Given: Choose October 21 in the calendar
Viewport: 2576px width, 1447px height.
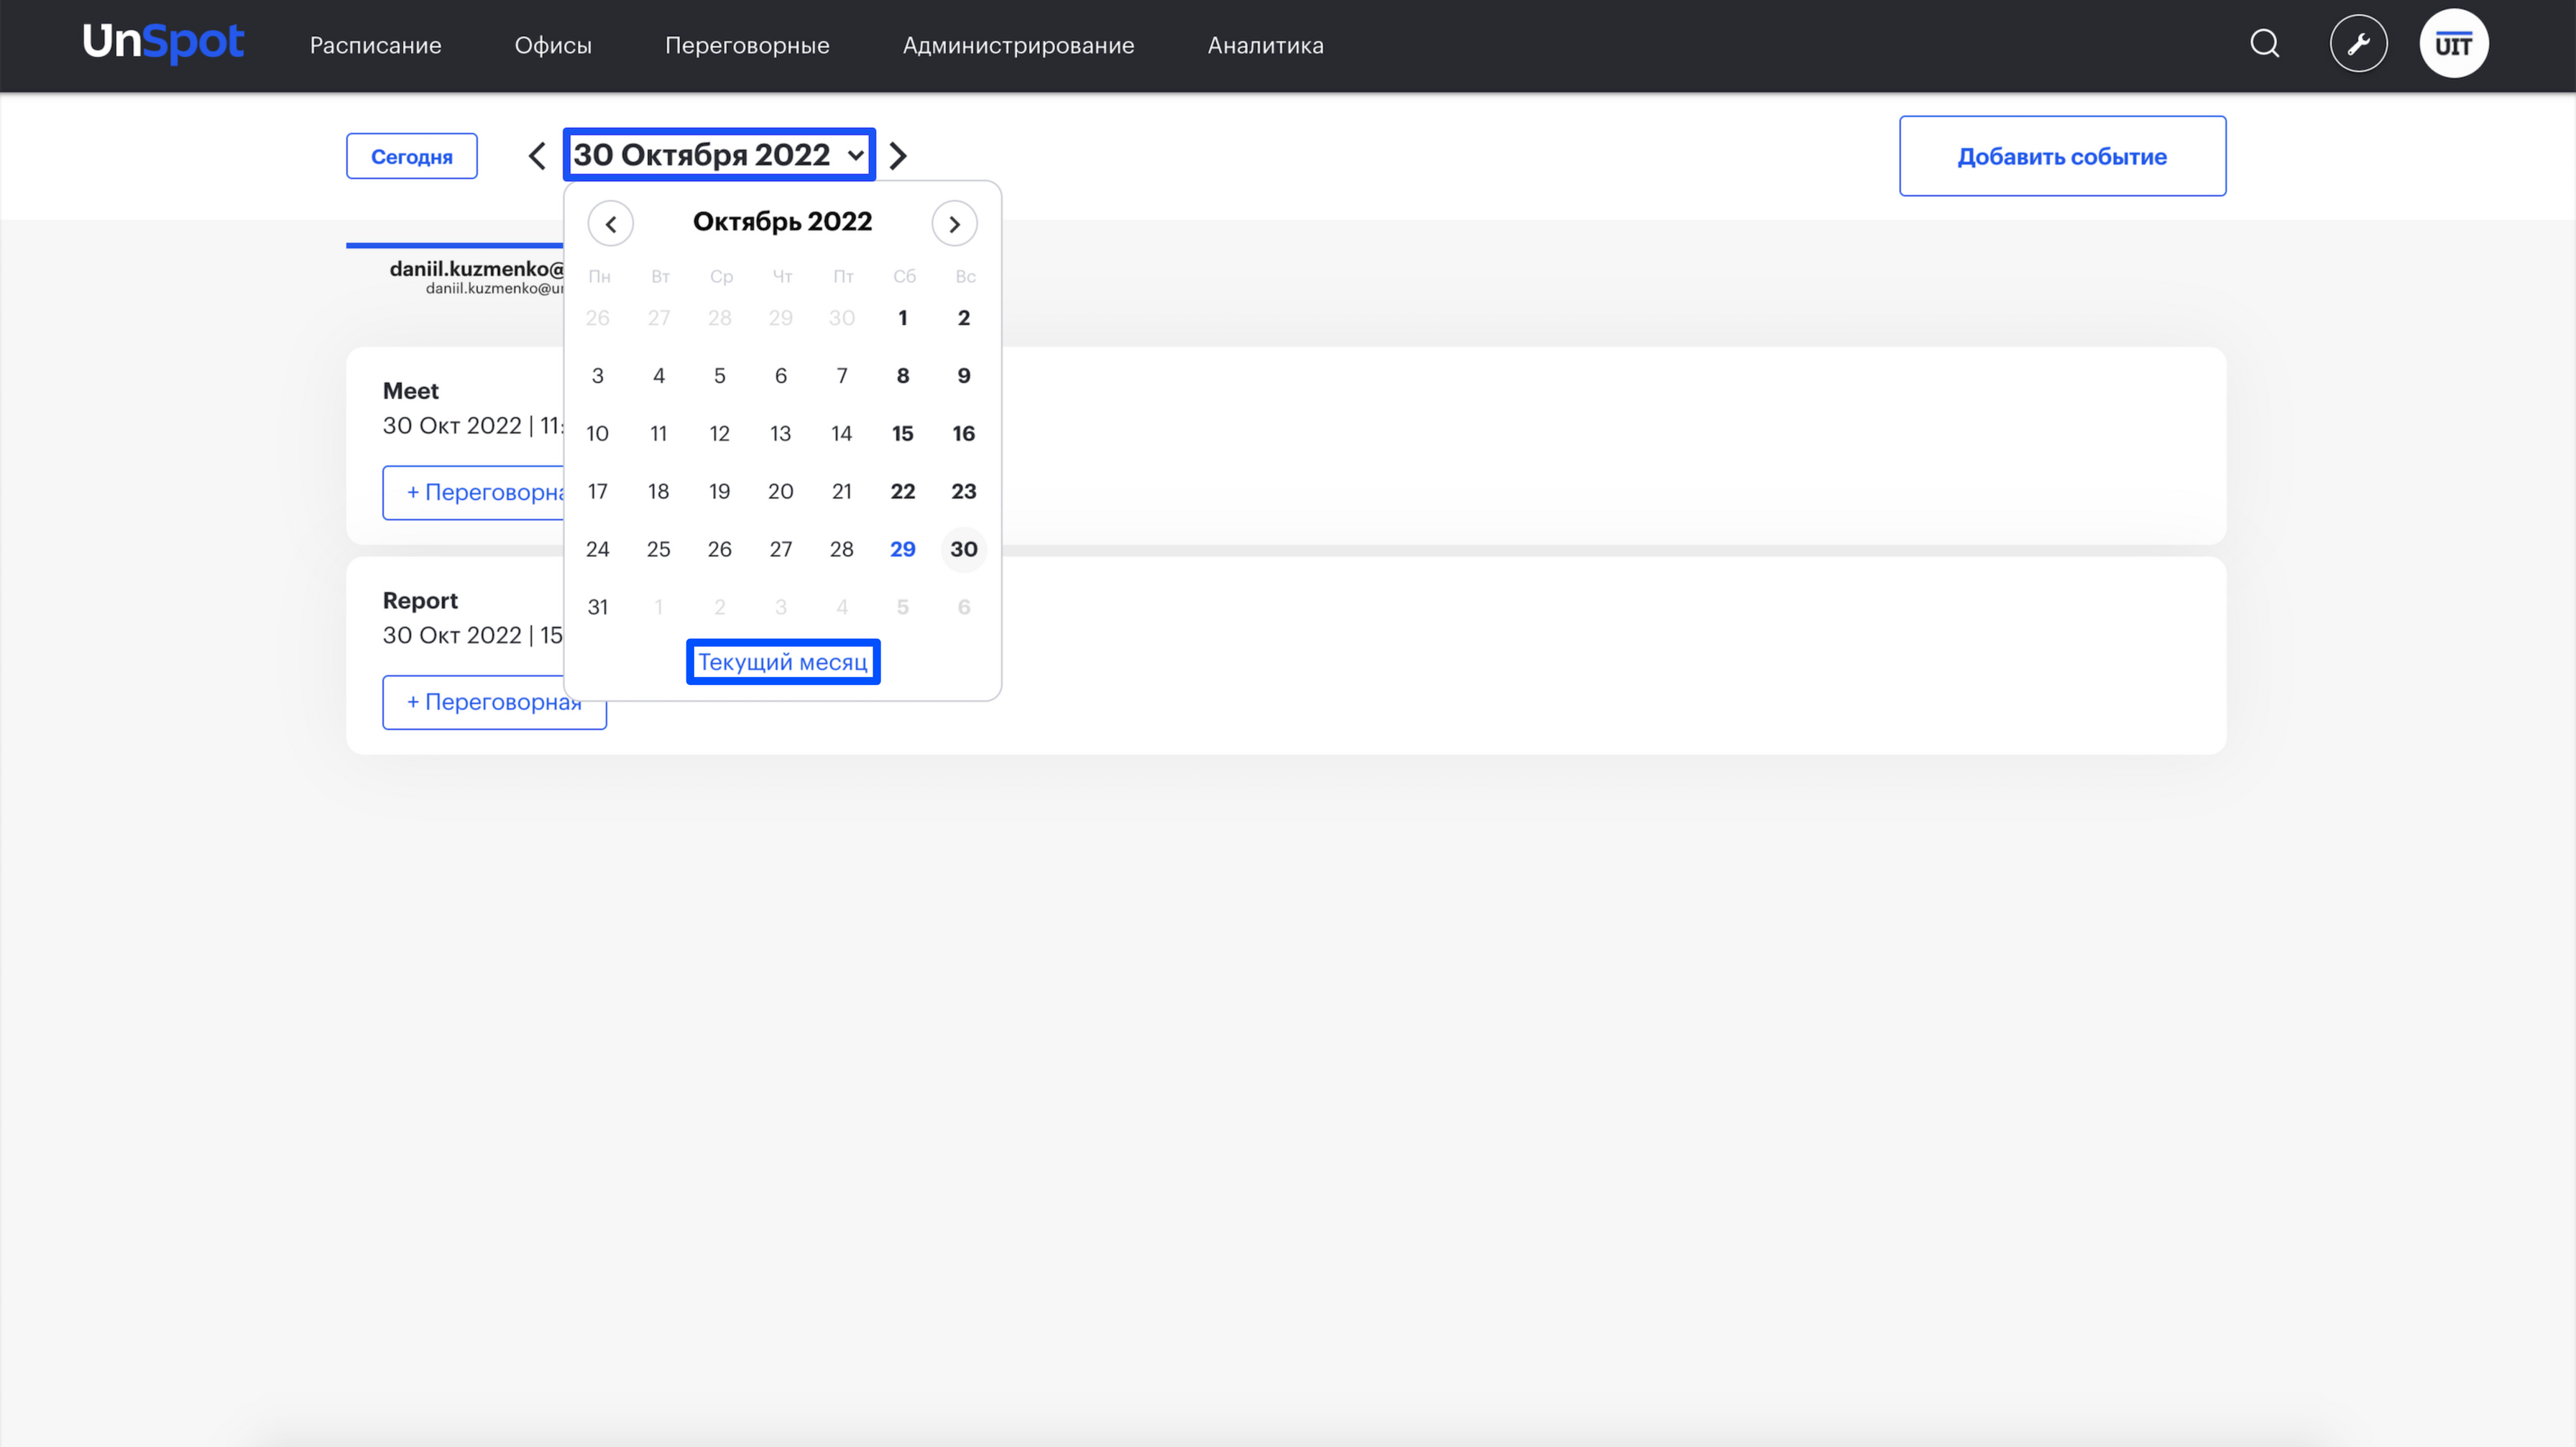Looking at the screenshot, I should [x=842, y=492].
